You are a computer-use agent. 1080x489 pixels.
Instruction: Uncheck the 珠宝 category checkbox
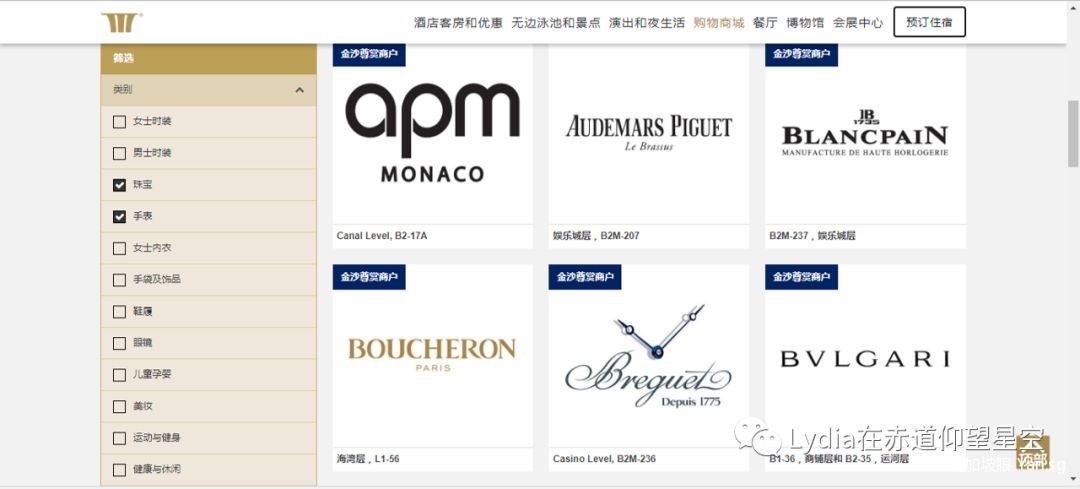tap(120, 185)
